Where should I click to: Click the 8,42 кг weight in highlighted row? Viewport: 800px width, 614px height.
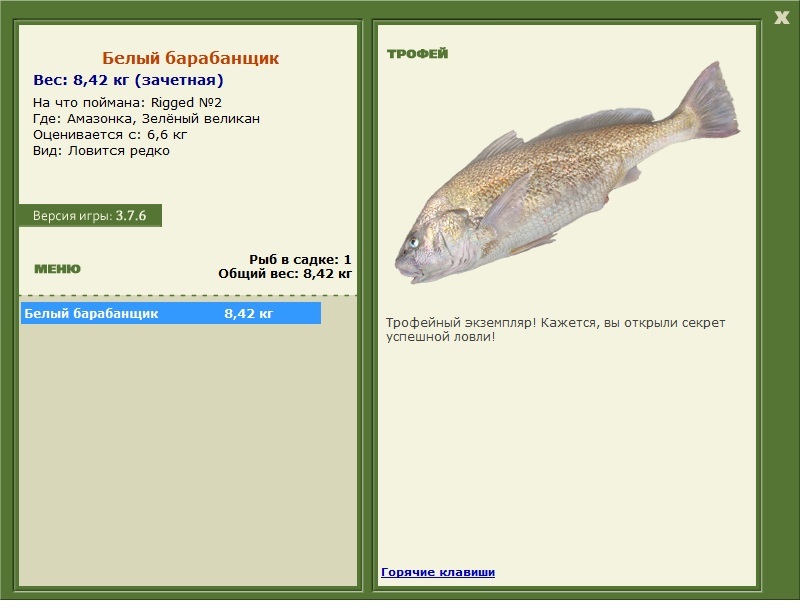pos(248,313)
